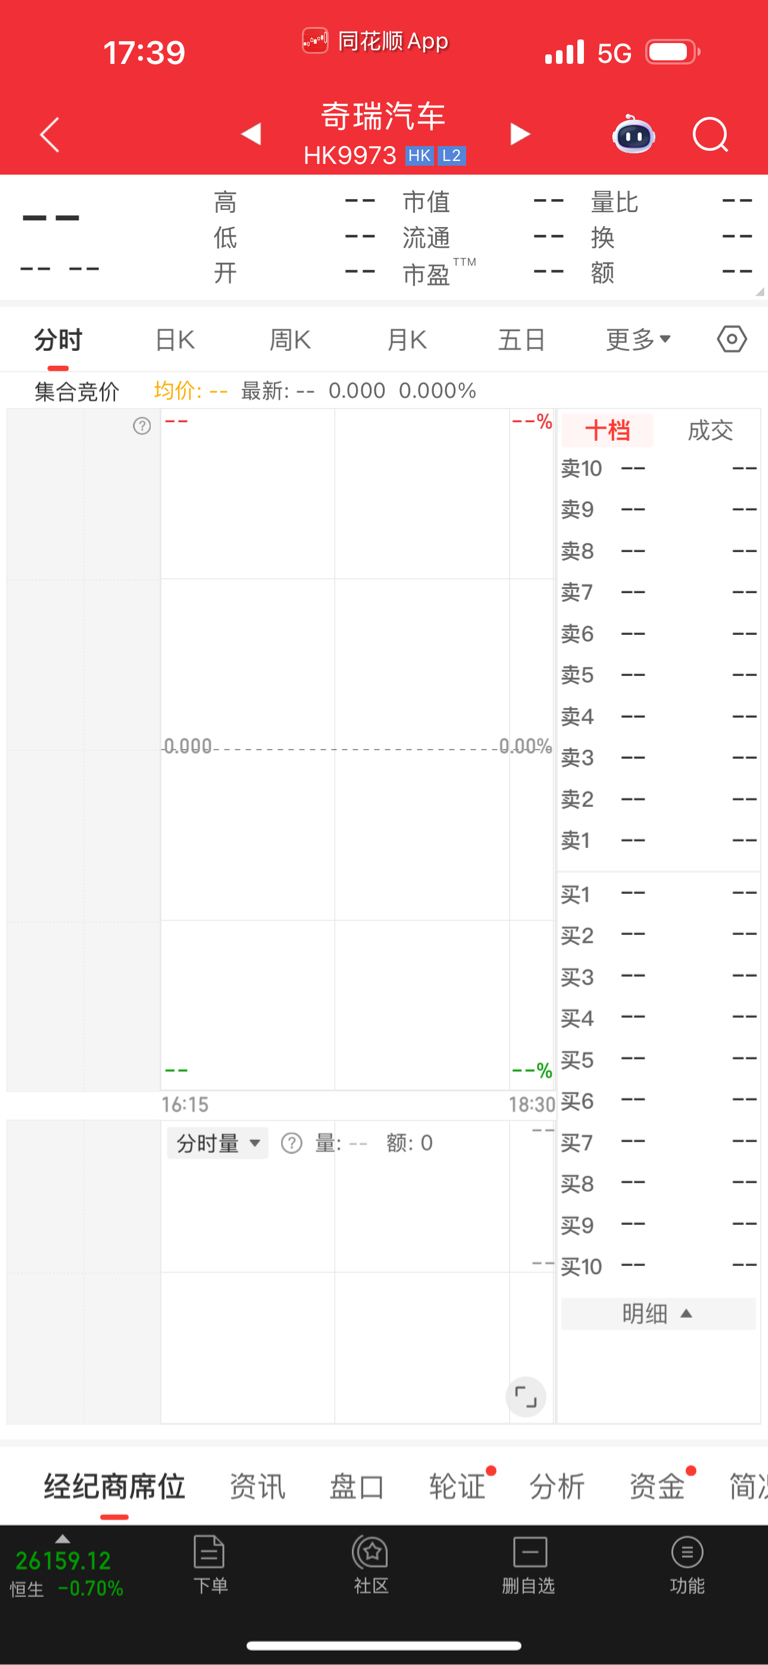
Task: Open the 盘口 tab
Action: point(357,1486)
